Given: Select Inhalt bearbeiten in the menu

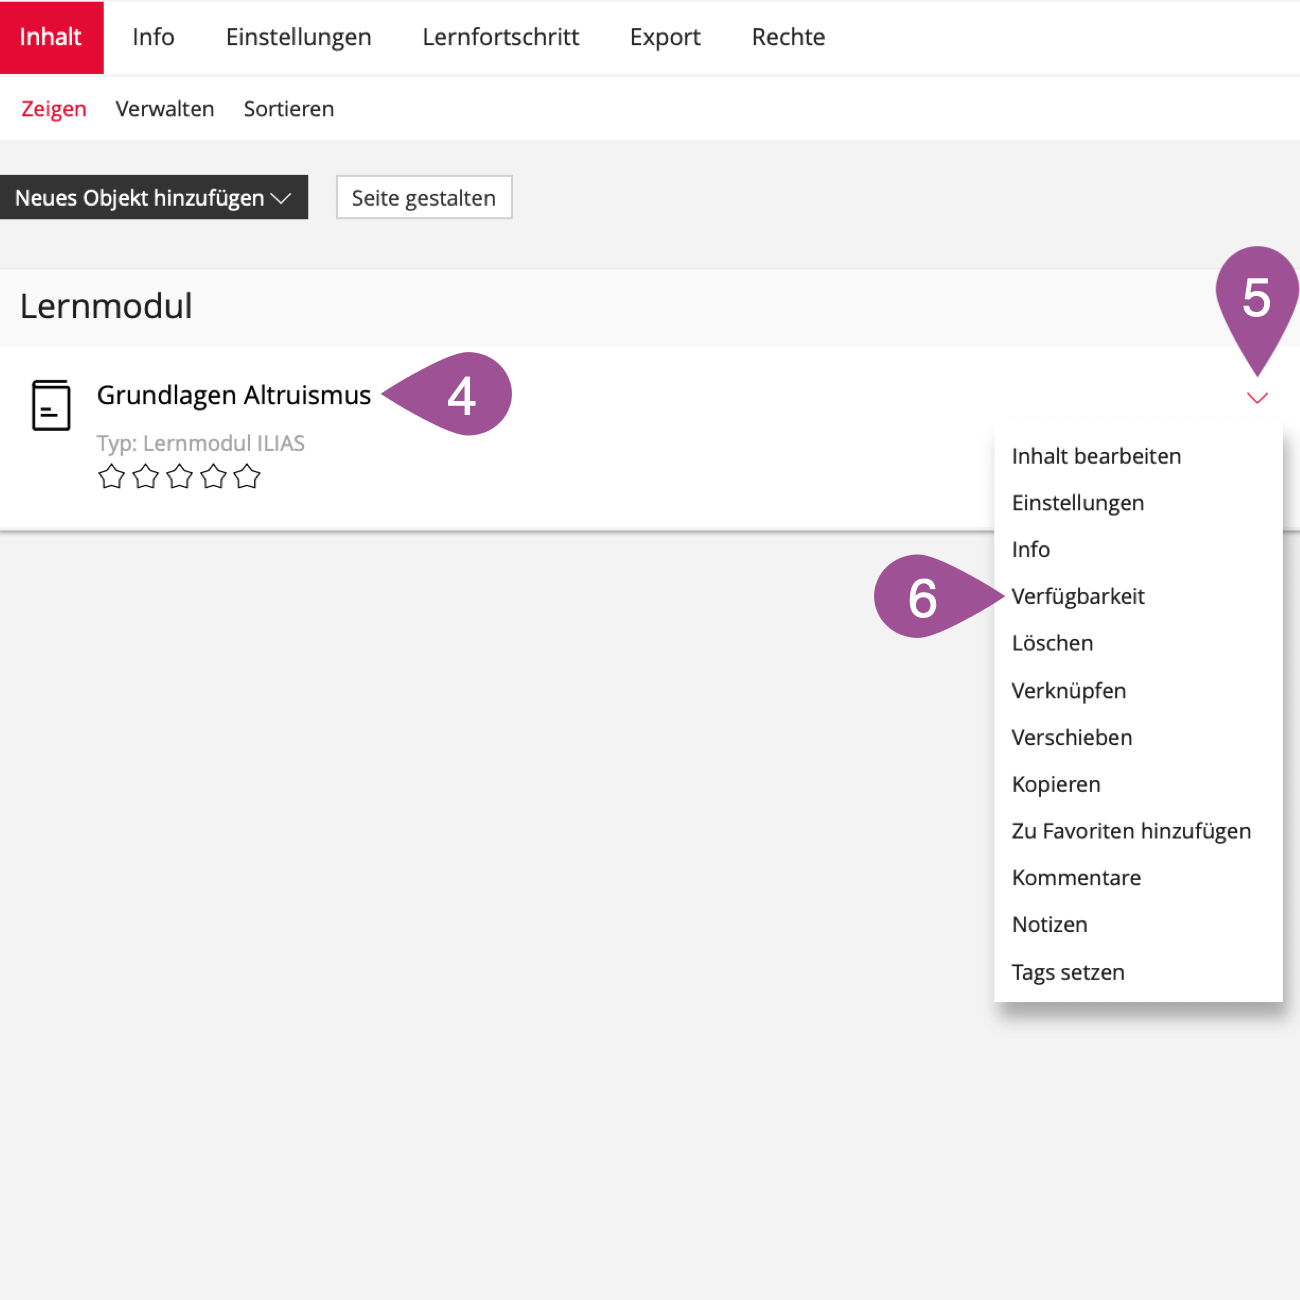Looking at the screenshot, I should pyautogui.click(x=1096, y=457).
